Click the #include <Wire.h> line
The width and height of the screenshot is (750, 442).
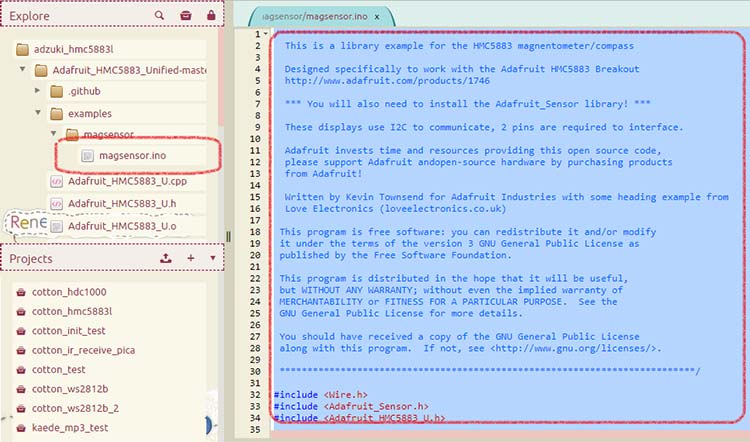(x=320, y=395)
